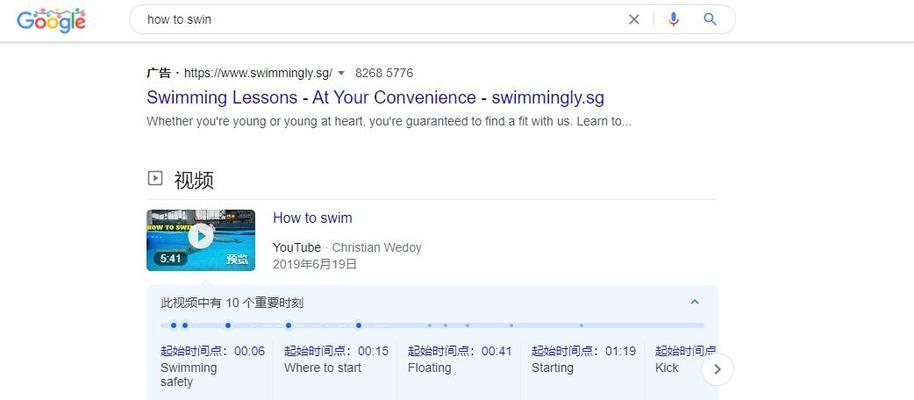
Task: Jump to Starting moment at 01:19
Action: click(x=583, y=360)
